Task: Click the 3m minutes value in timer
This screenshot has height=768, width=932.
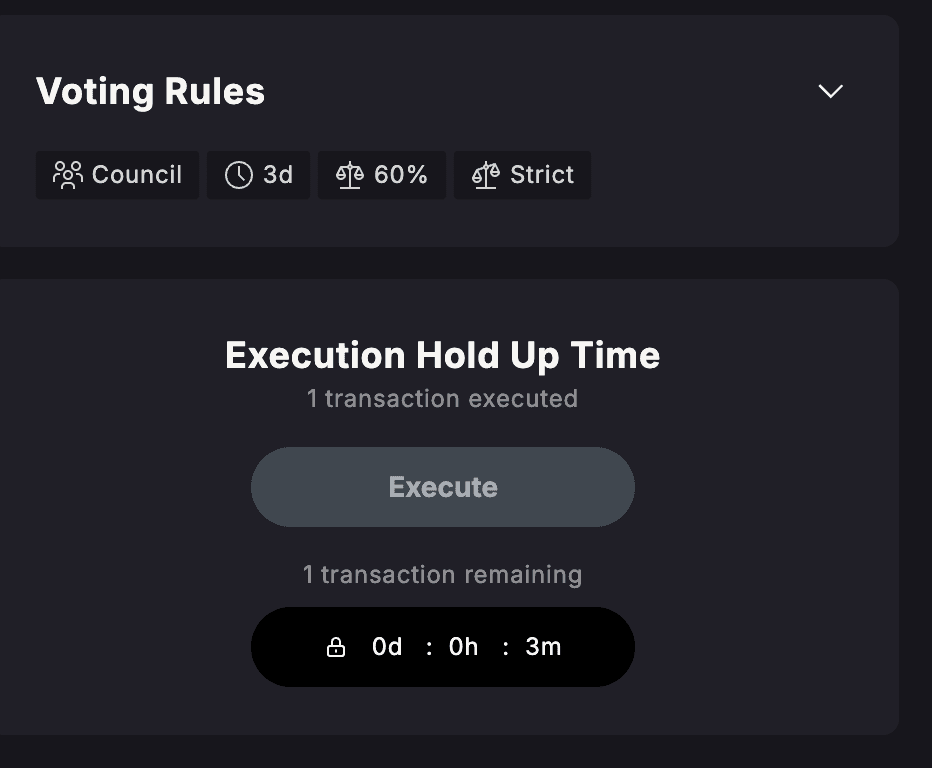Action: point(543,647)
